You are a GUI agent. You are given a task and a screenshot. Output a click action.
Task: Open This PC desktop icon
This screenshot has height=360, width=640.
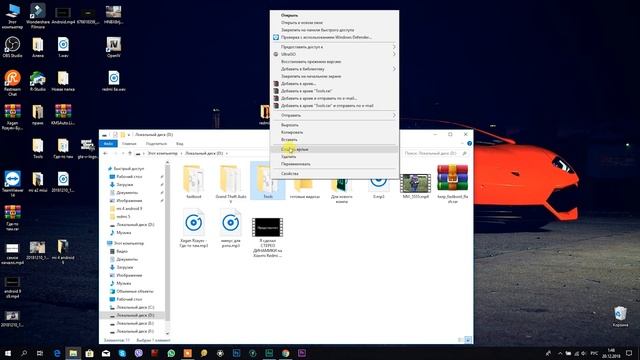pos(12,16)
